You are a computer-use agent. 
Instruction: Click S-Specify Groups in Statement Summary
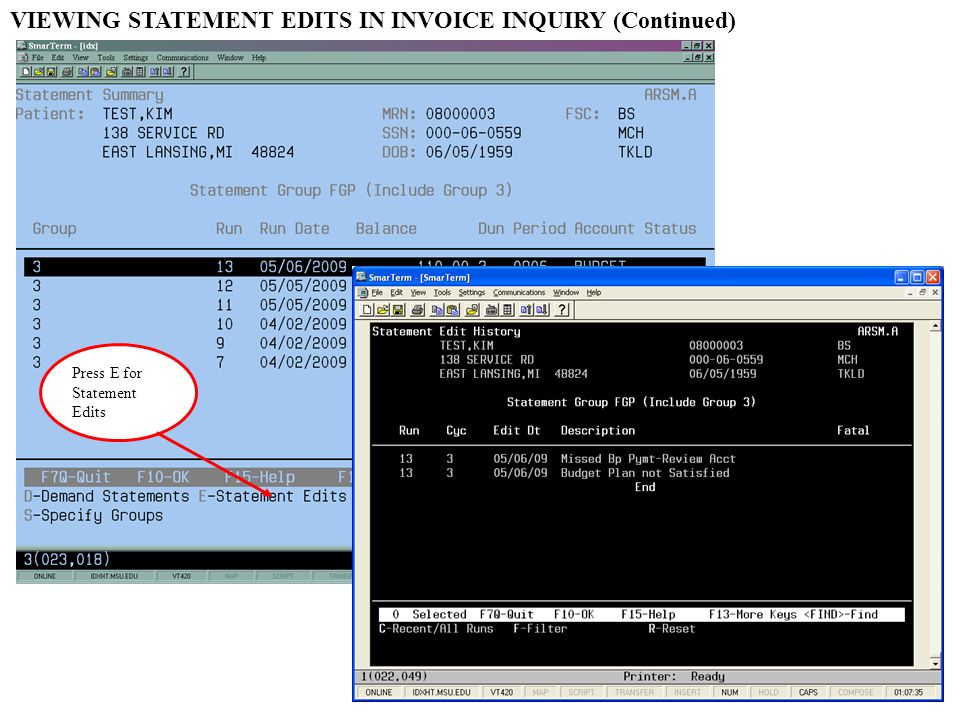click(x=93, y=516)
